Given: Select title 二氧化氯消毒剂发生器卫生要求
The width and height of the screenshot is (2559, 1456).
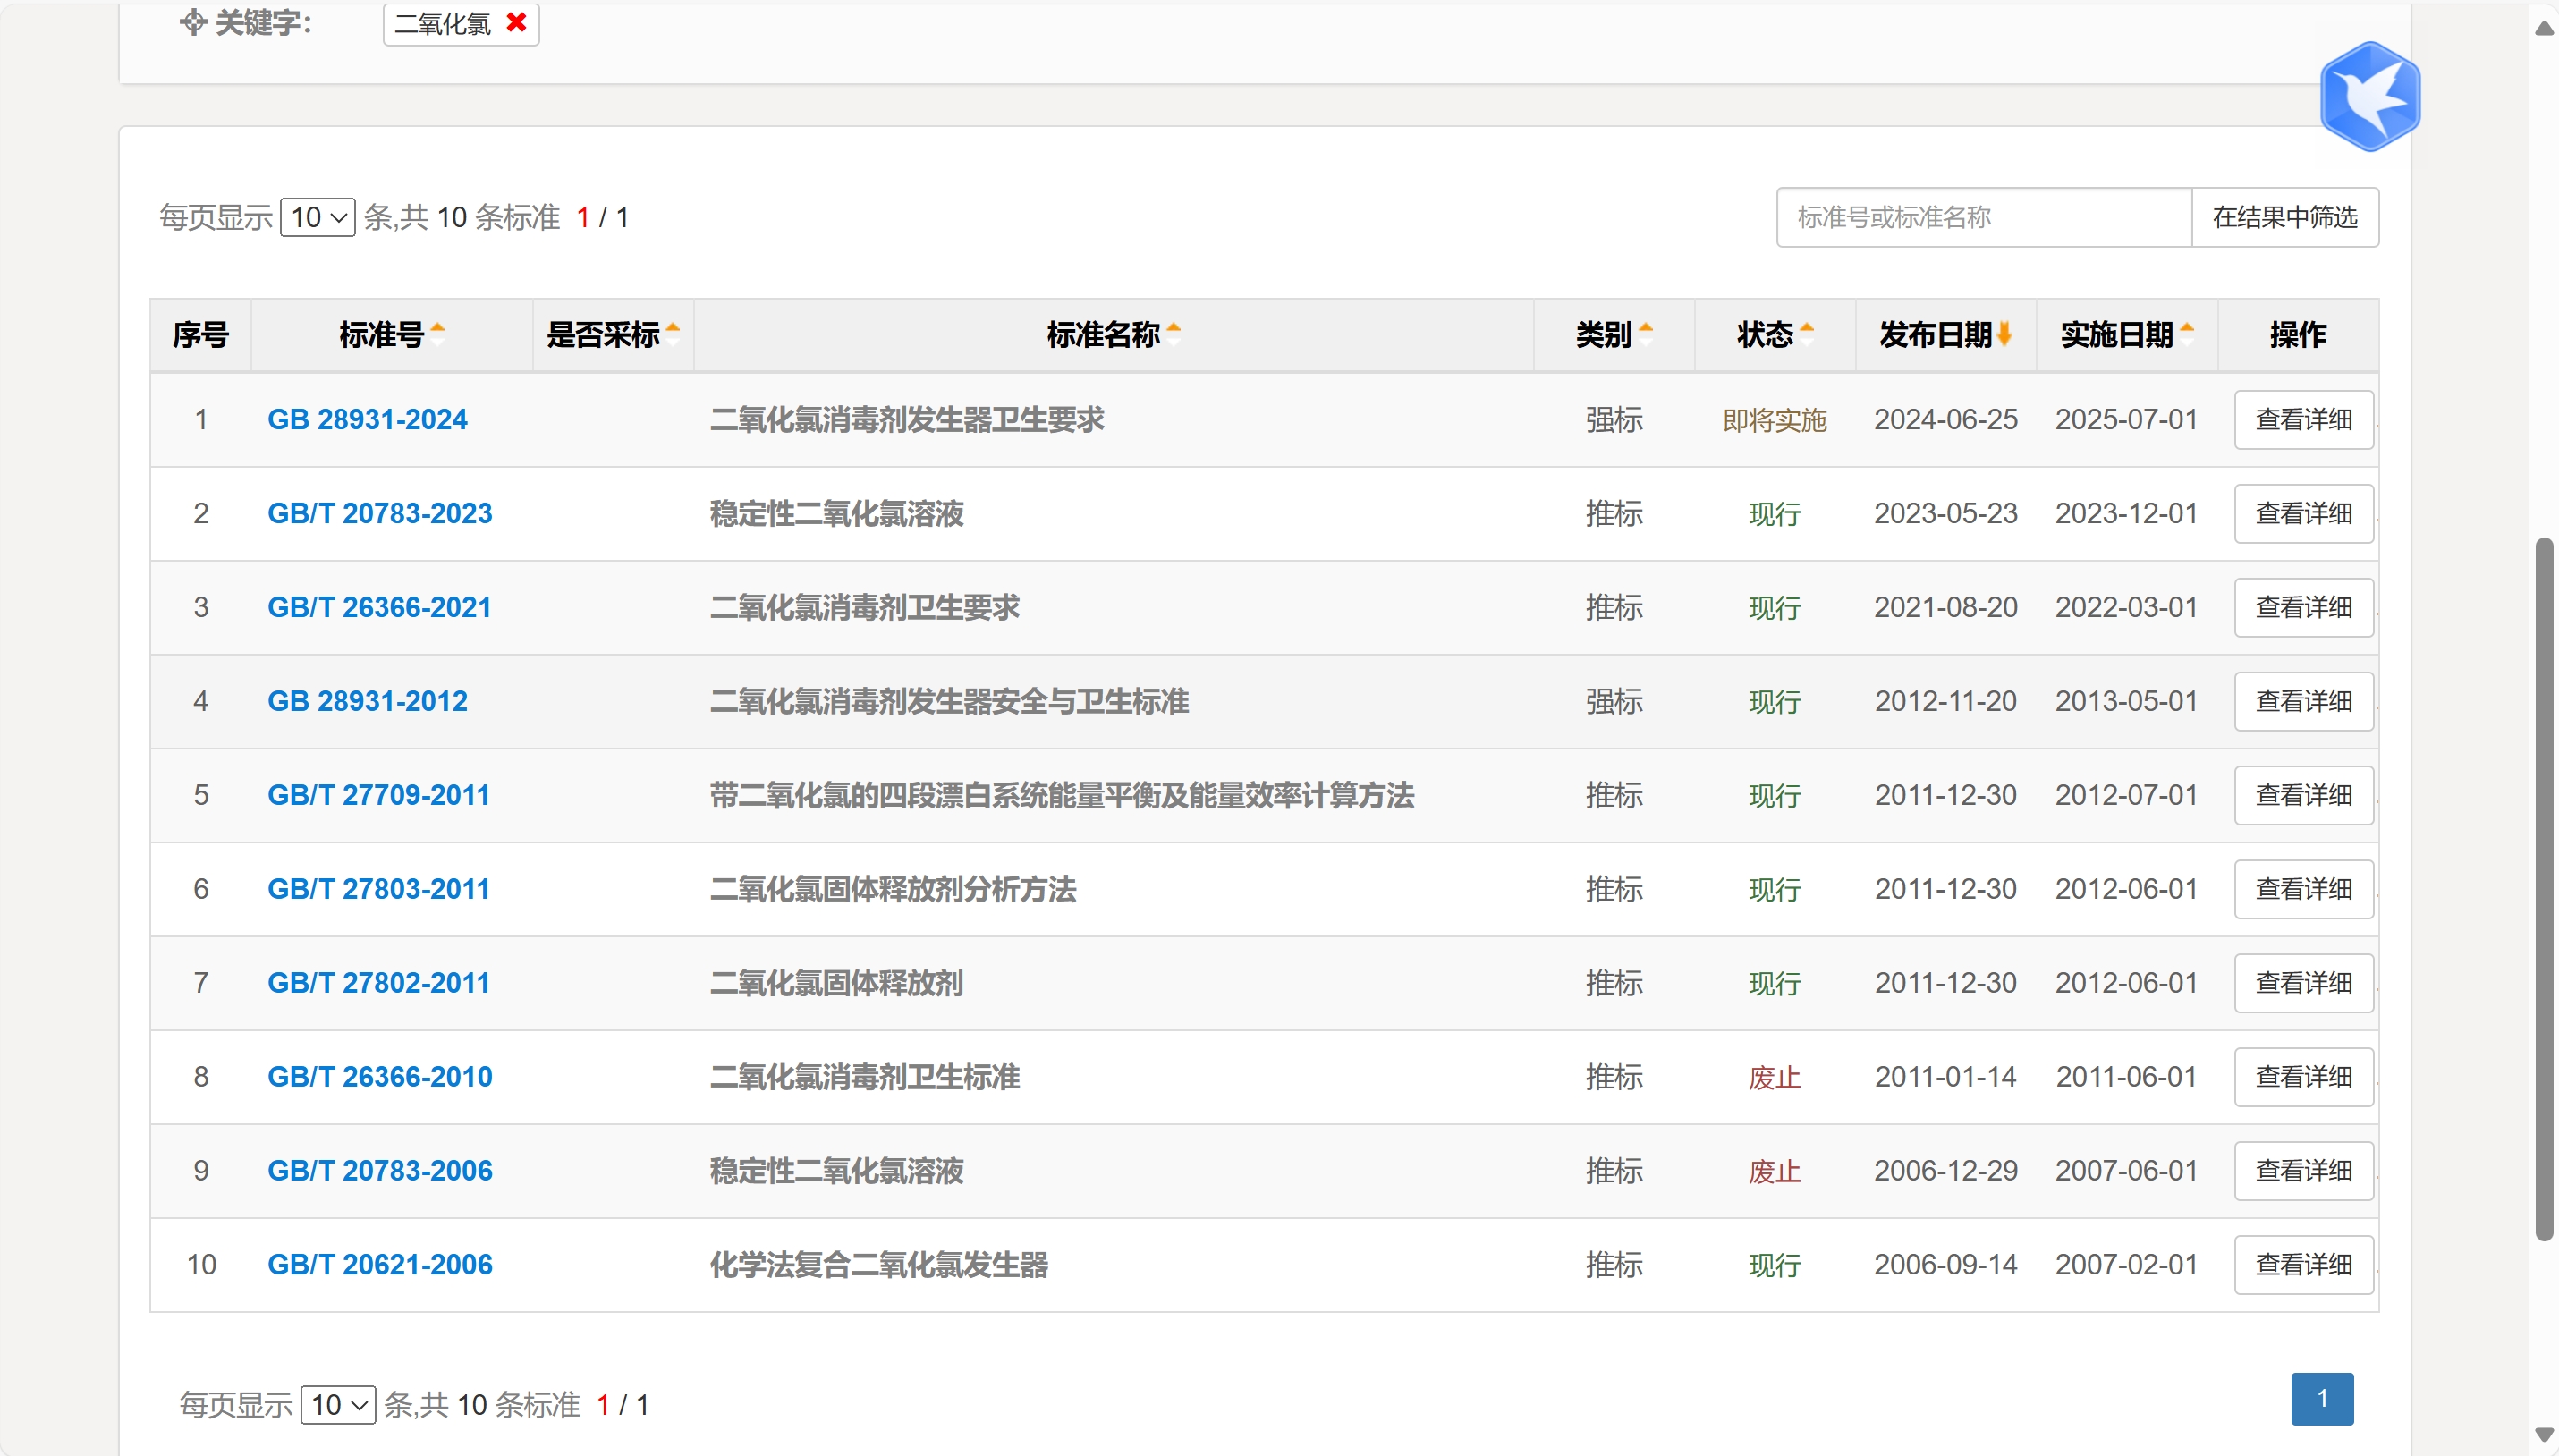Looking at the screenshot, I should [907, 419].
